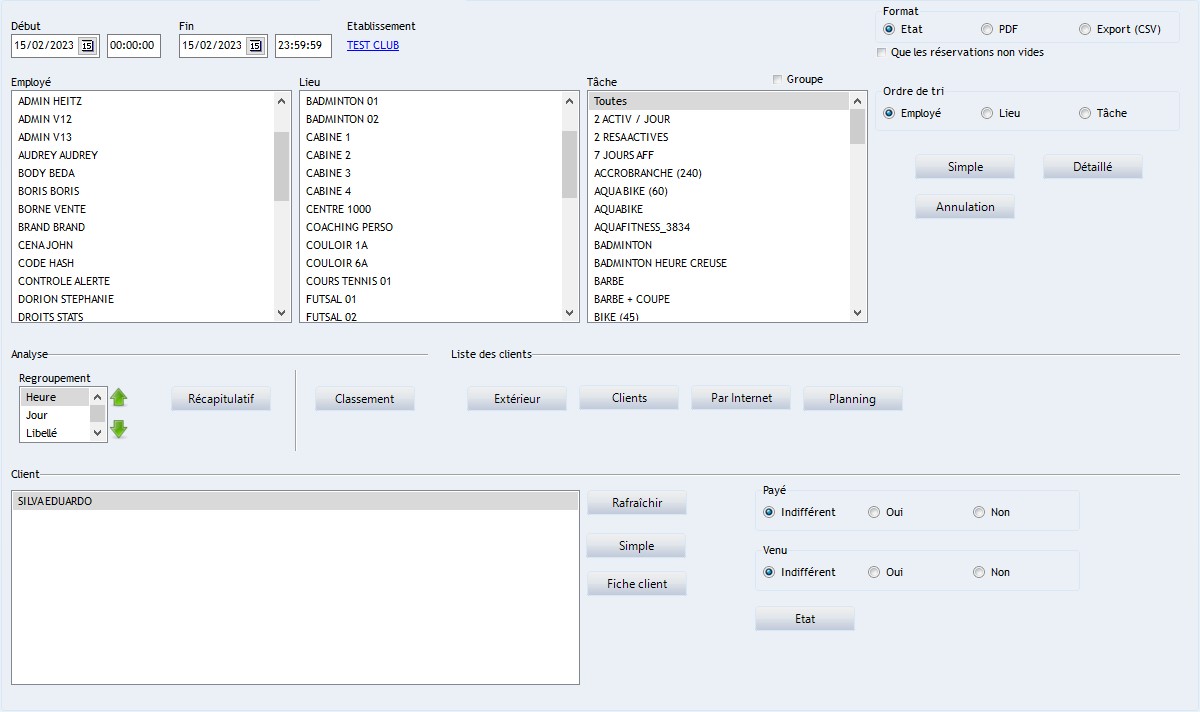Set sort order to Lieu
This screenshot has height=712, width=1200.
pos(987,113)
